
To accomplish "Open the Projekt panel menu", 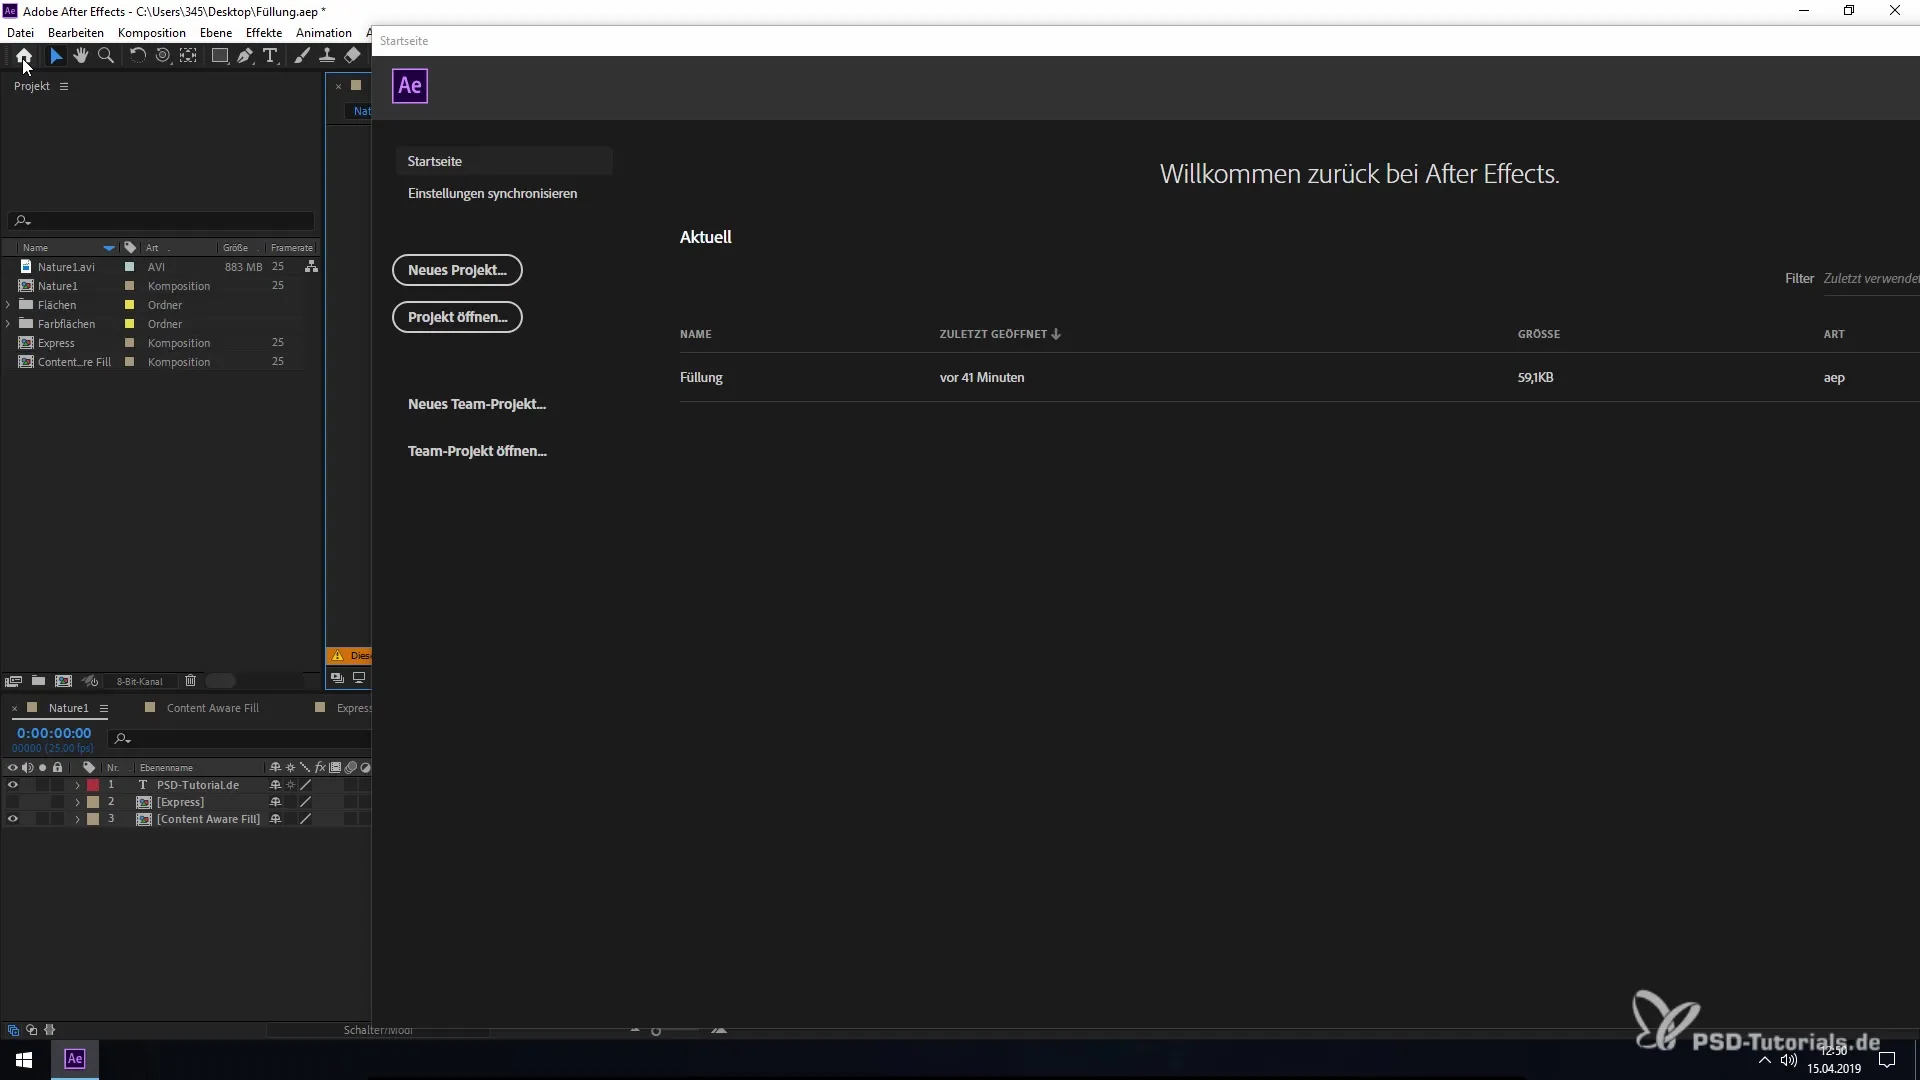I will click(64, 87).
